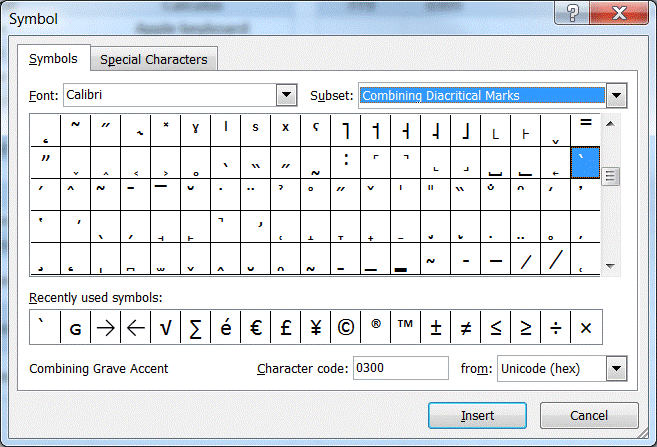The height and width of the screenshot is (447, 657).
Task: Open the 'from' Unicode (hex) dropdown
Action: coord(617,368)
